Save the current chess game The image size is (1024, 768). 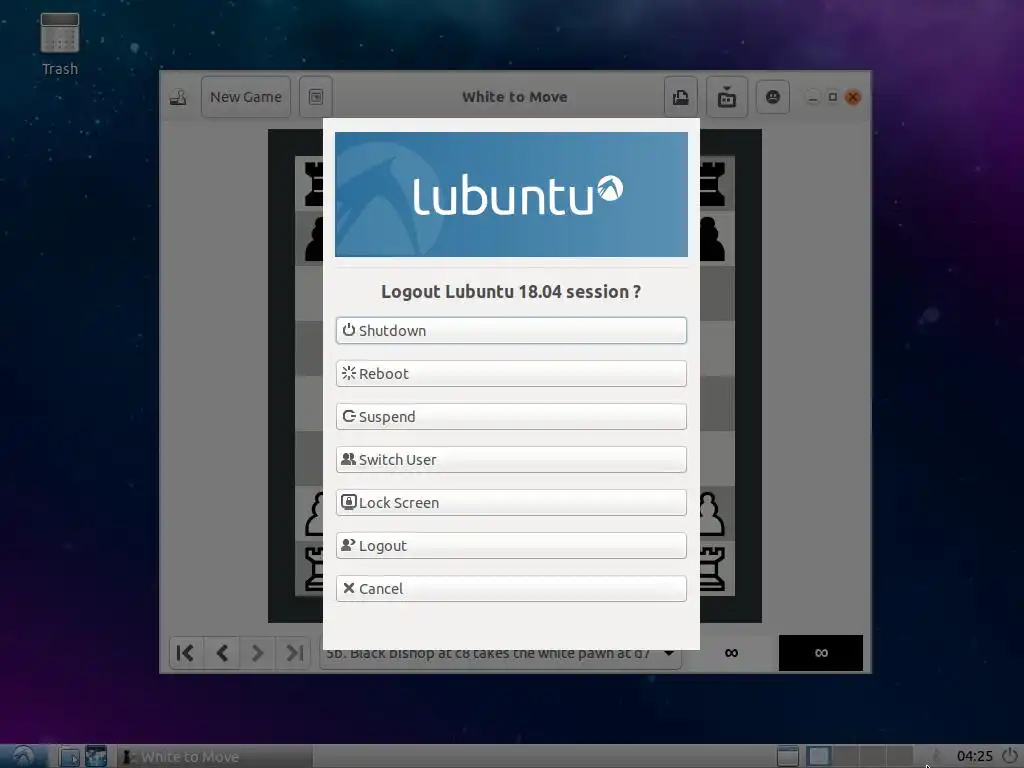click(726, 97)
